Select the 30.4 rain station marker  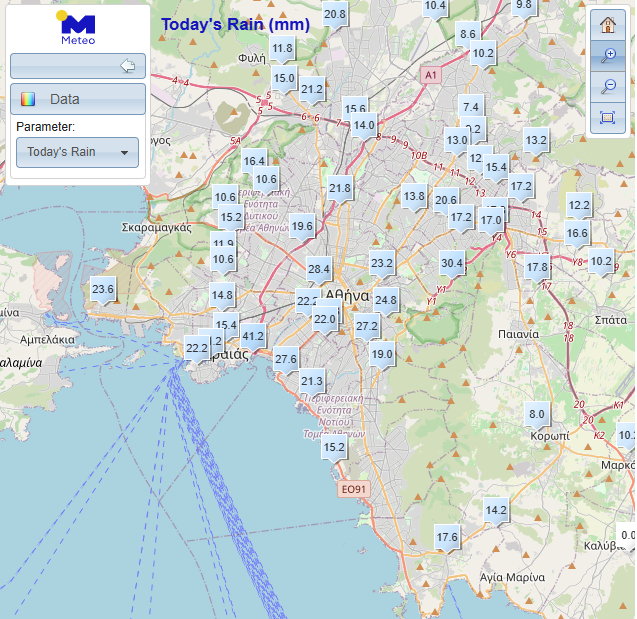[452, 263]
